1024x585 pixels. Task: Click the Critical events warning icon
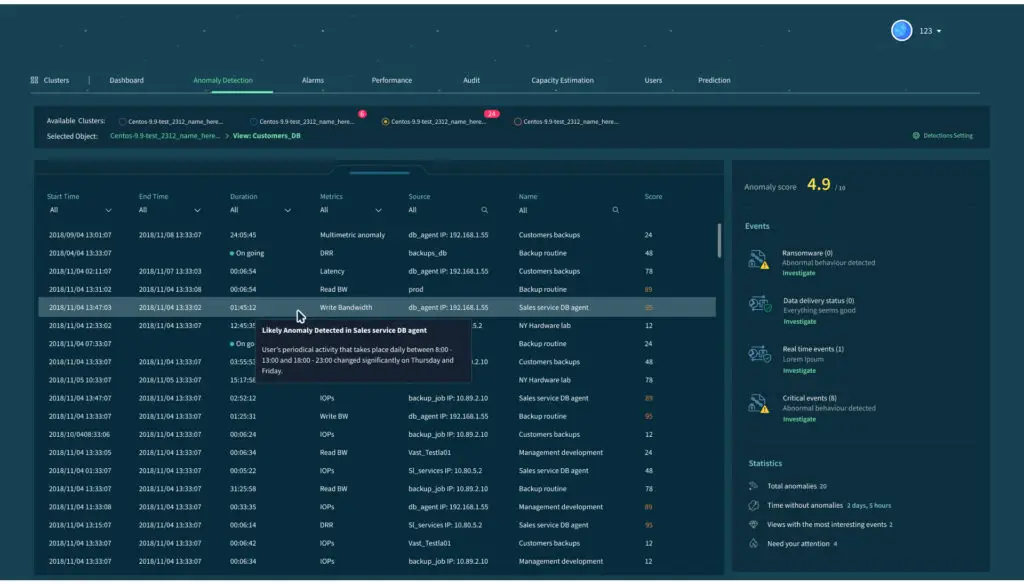tap(759, 404)
